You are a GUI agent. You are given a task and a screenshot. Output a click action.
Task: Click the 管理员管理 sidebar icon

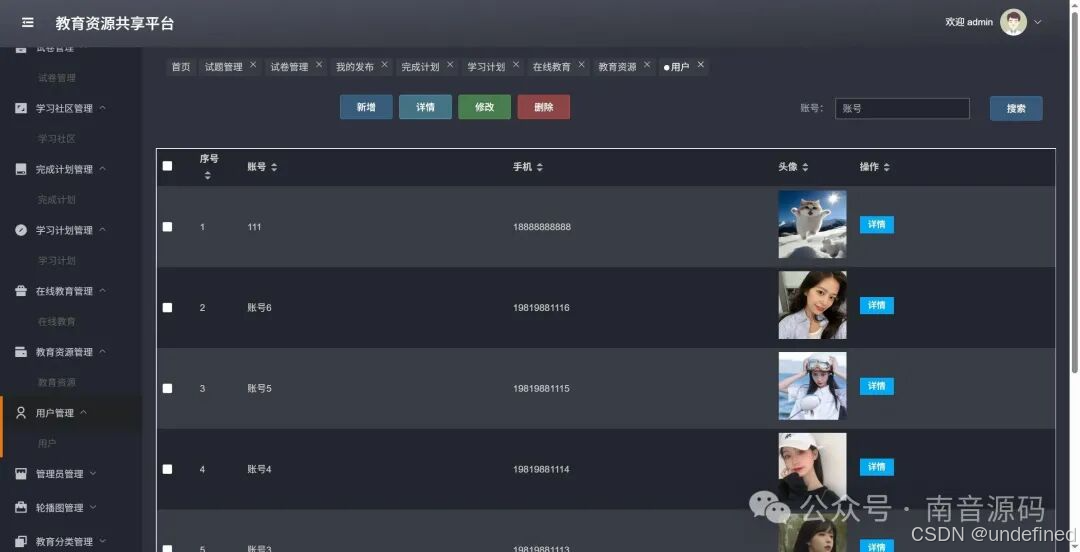[x=21, y=473]
